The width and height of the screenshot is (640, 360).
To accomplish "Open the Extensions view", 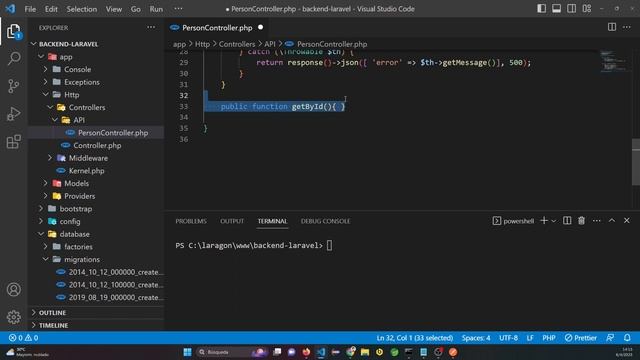I will click(x=13, y=142).
